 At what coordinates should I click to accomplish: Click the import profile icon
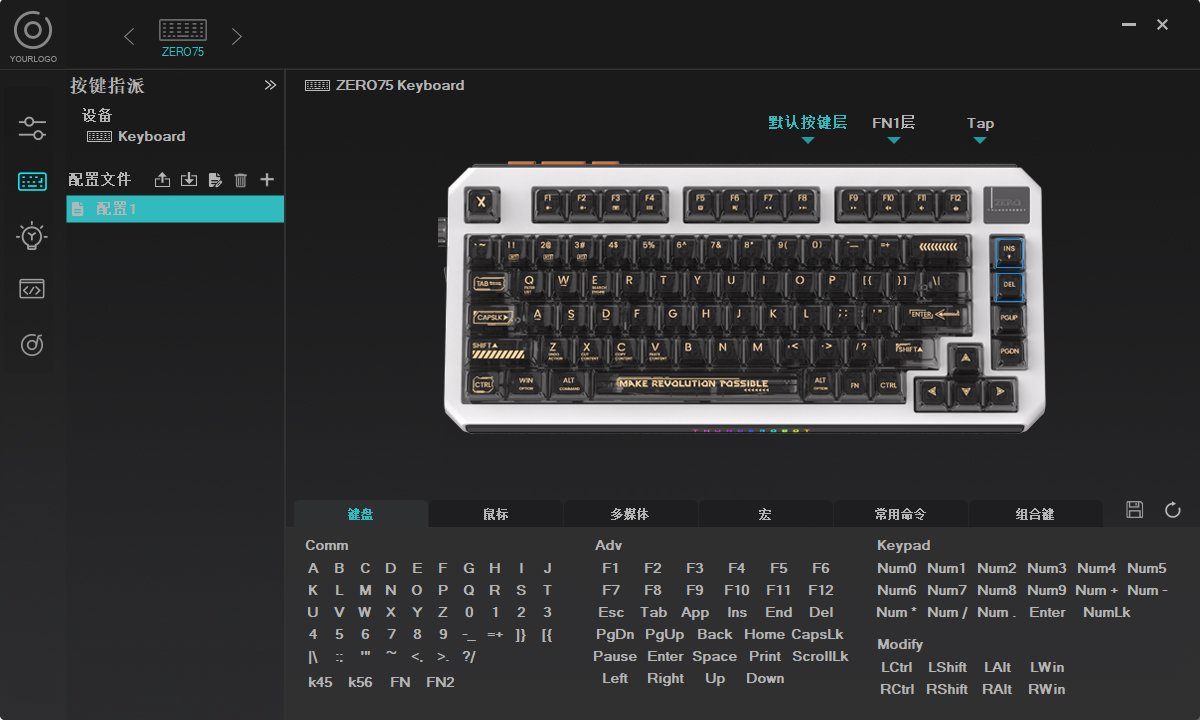[x=189, y=180]
